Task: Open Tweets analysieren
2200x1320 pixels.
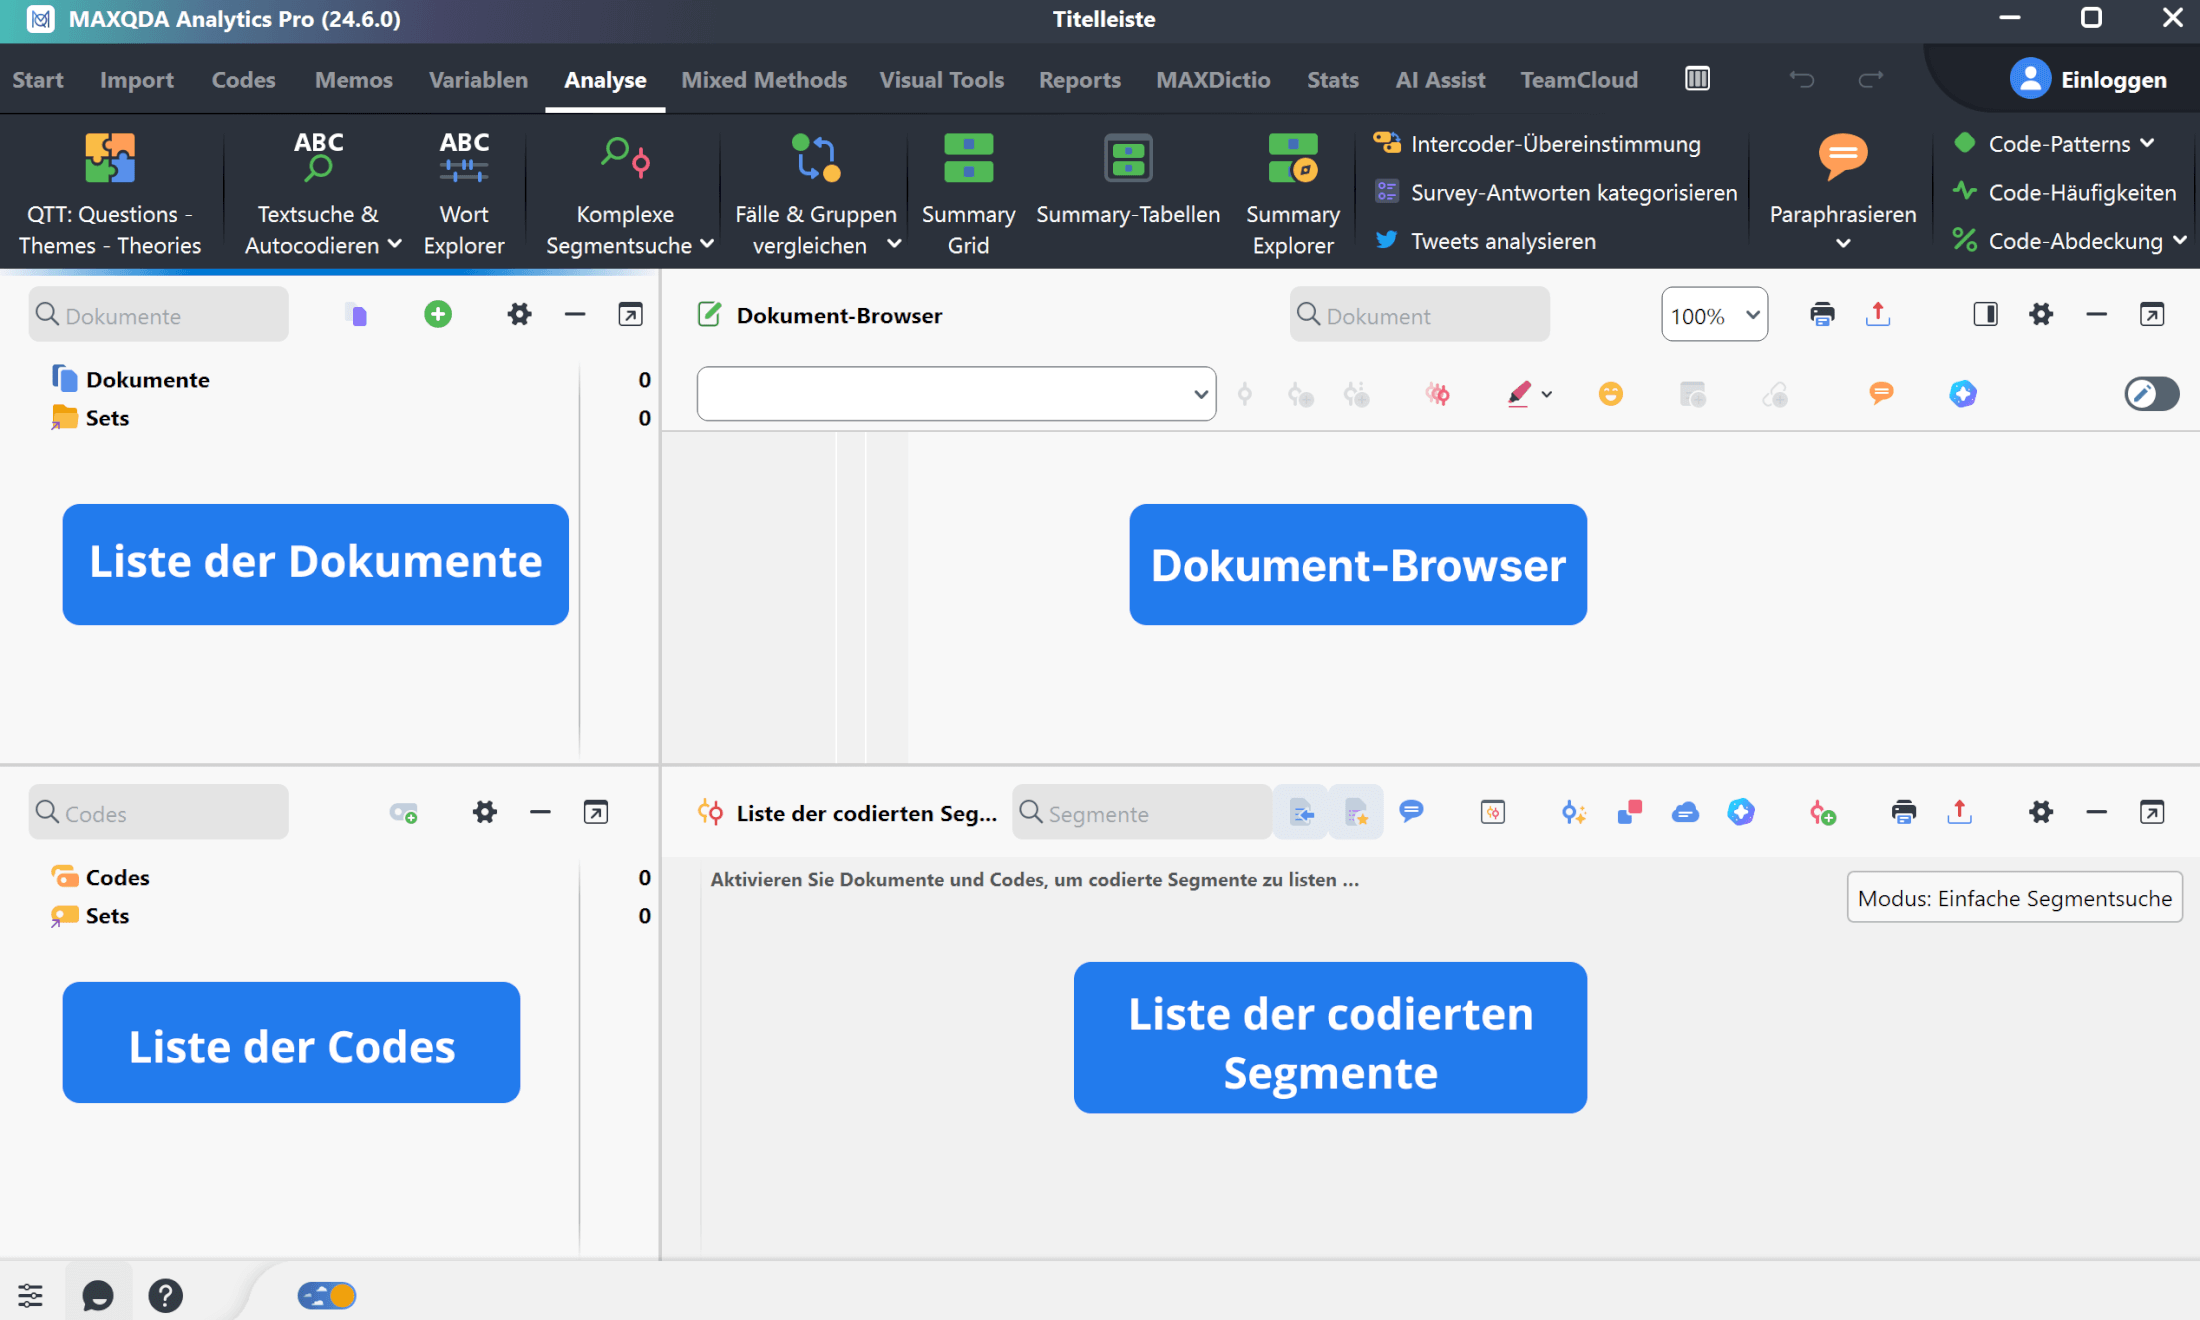Action: 1486,241
